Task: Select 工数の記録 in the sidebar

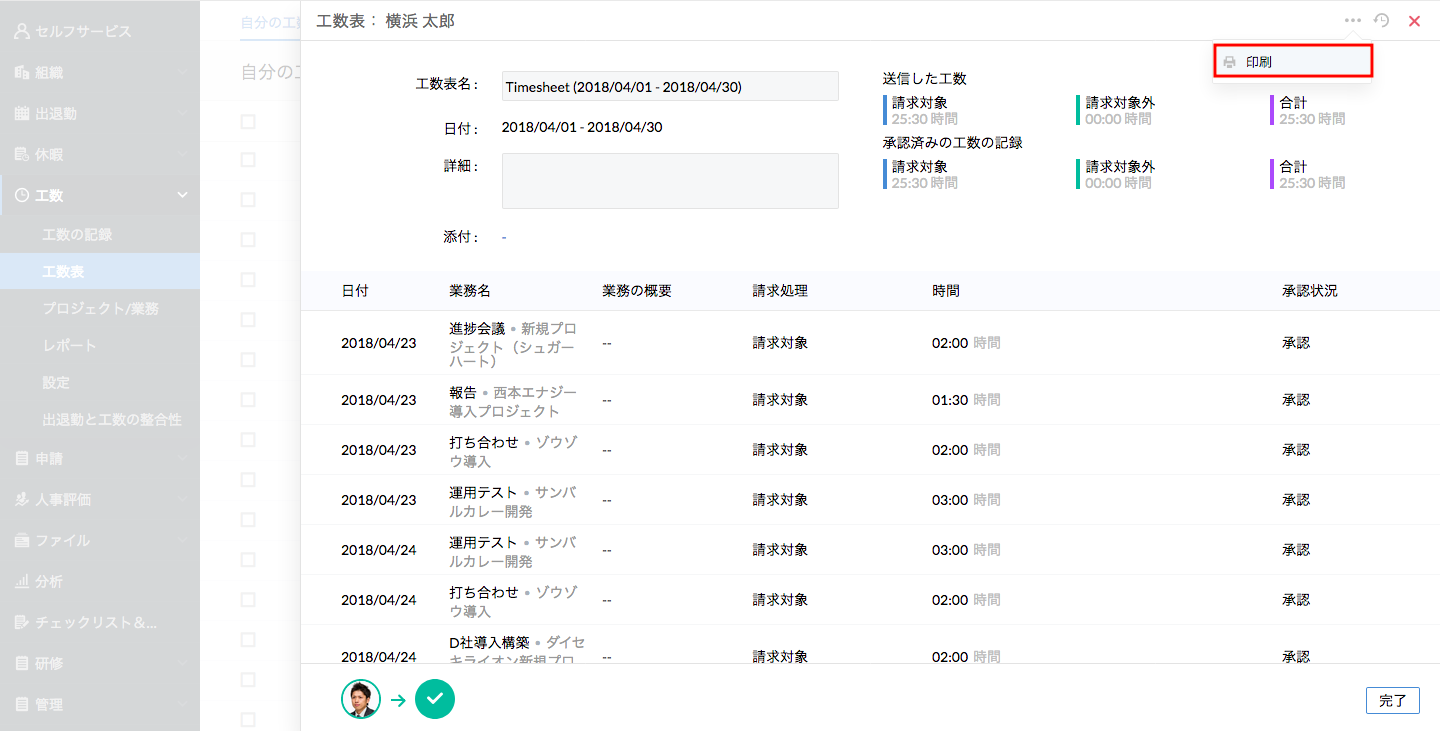Action: tap(77, 235)
